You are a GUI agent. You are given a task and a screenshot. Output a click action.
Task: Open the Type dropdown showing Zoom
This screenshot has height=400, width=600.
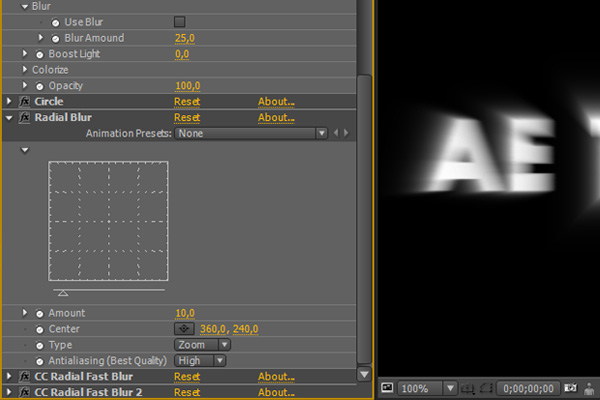[x=202, y=345]
